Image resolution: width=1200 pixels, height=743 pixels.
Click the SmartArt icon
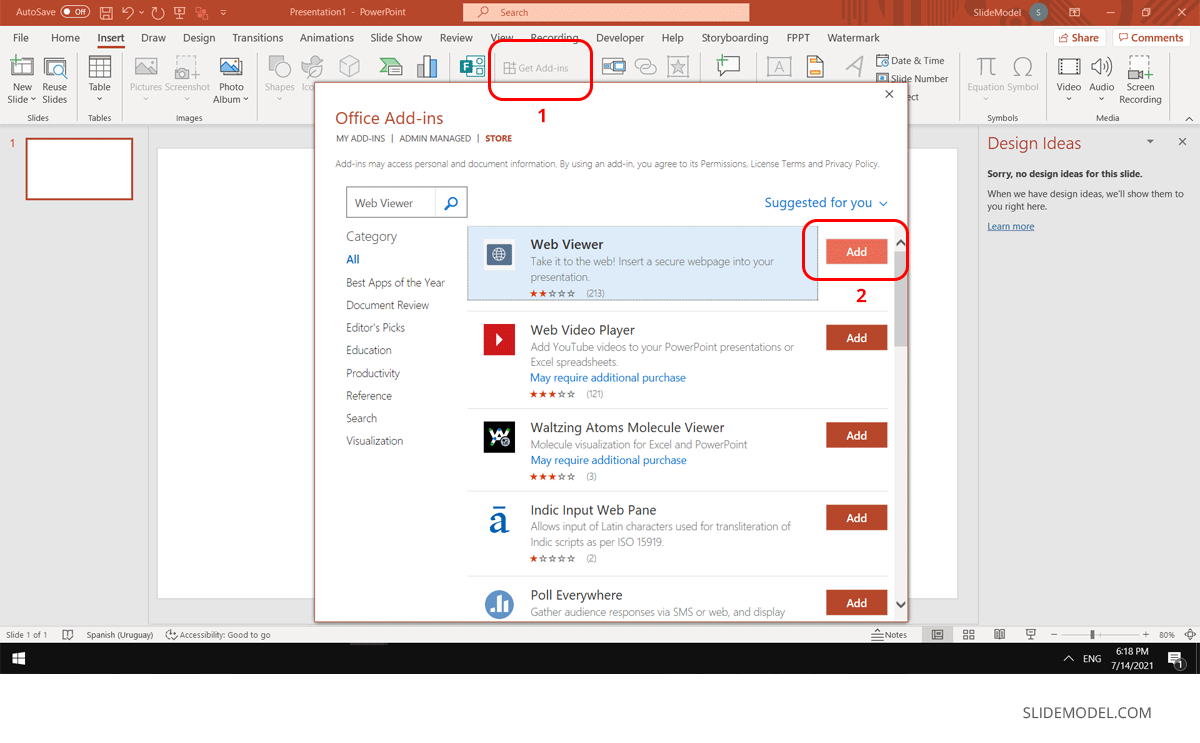tap(390, 67)
